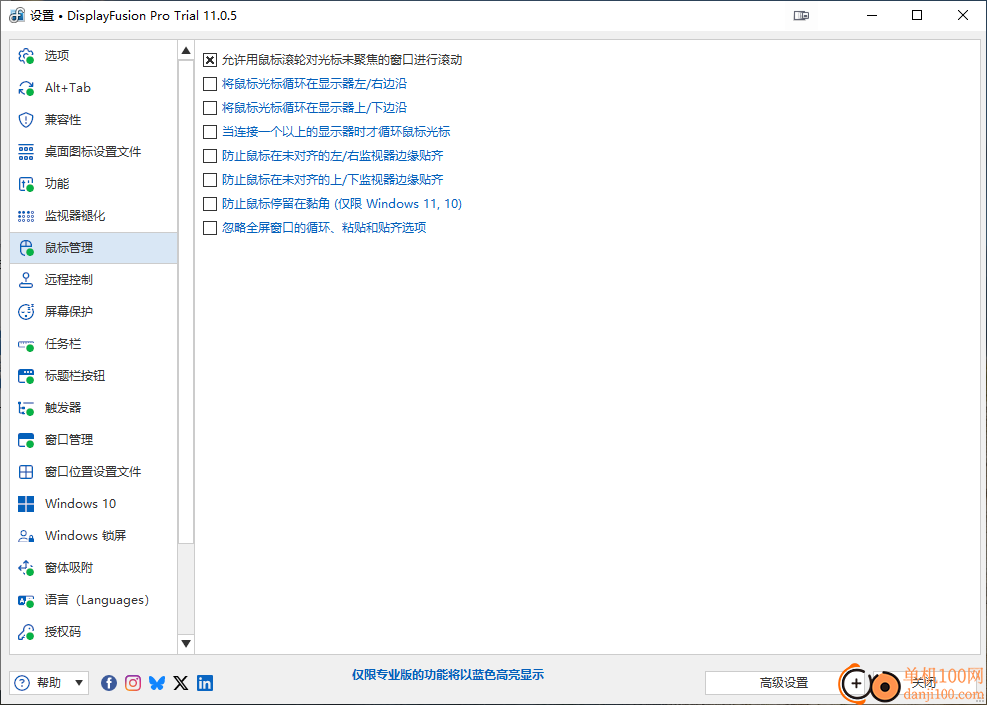Click the 监视器褪化 dotted icon
The width and height of the screenshot is (987, 705).
coord(26,216)
